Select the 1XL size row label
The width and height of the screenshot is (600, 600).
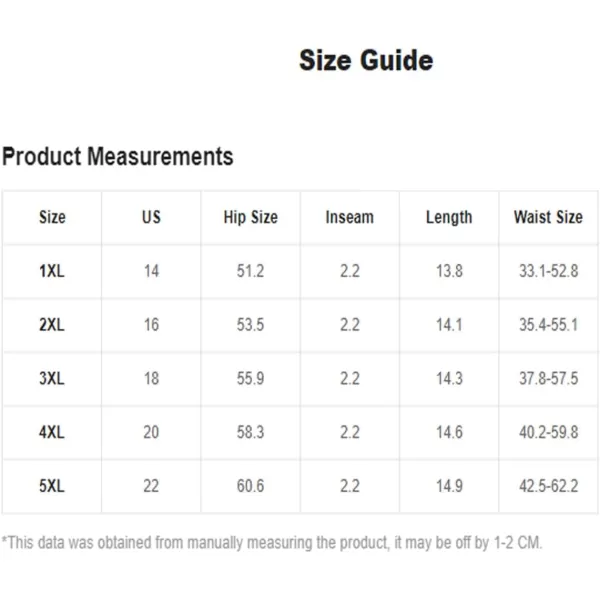[52, 271]
